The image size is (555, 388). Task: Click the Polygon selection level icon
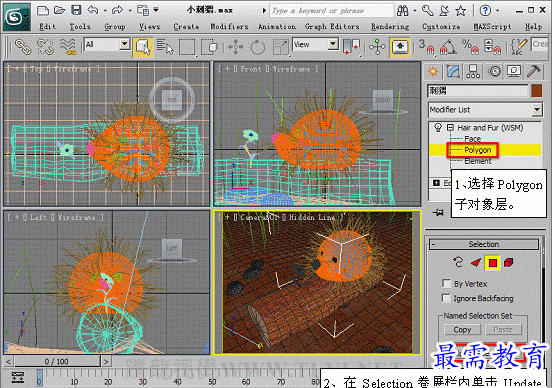pos(492,263)
